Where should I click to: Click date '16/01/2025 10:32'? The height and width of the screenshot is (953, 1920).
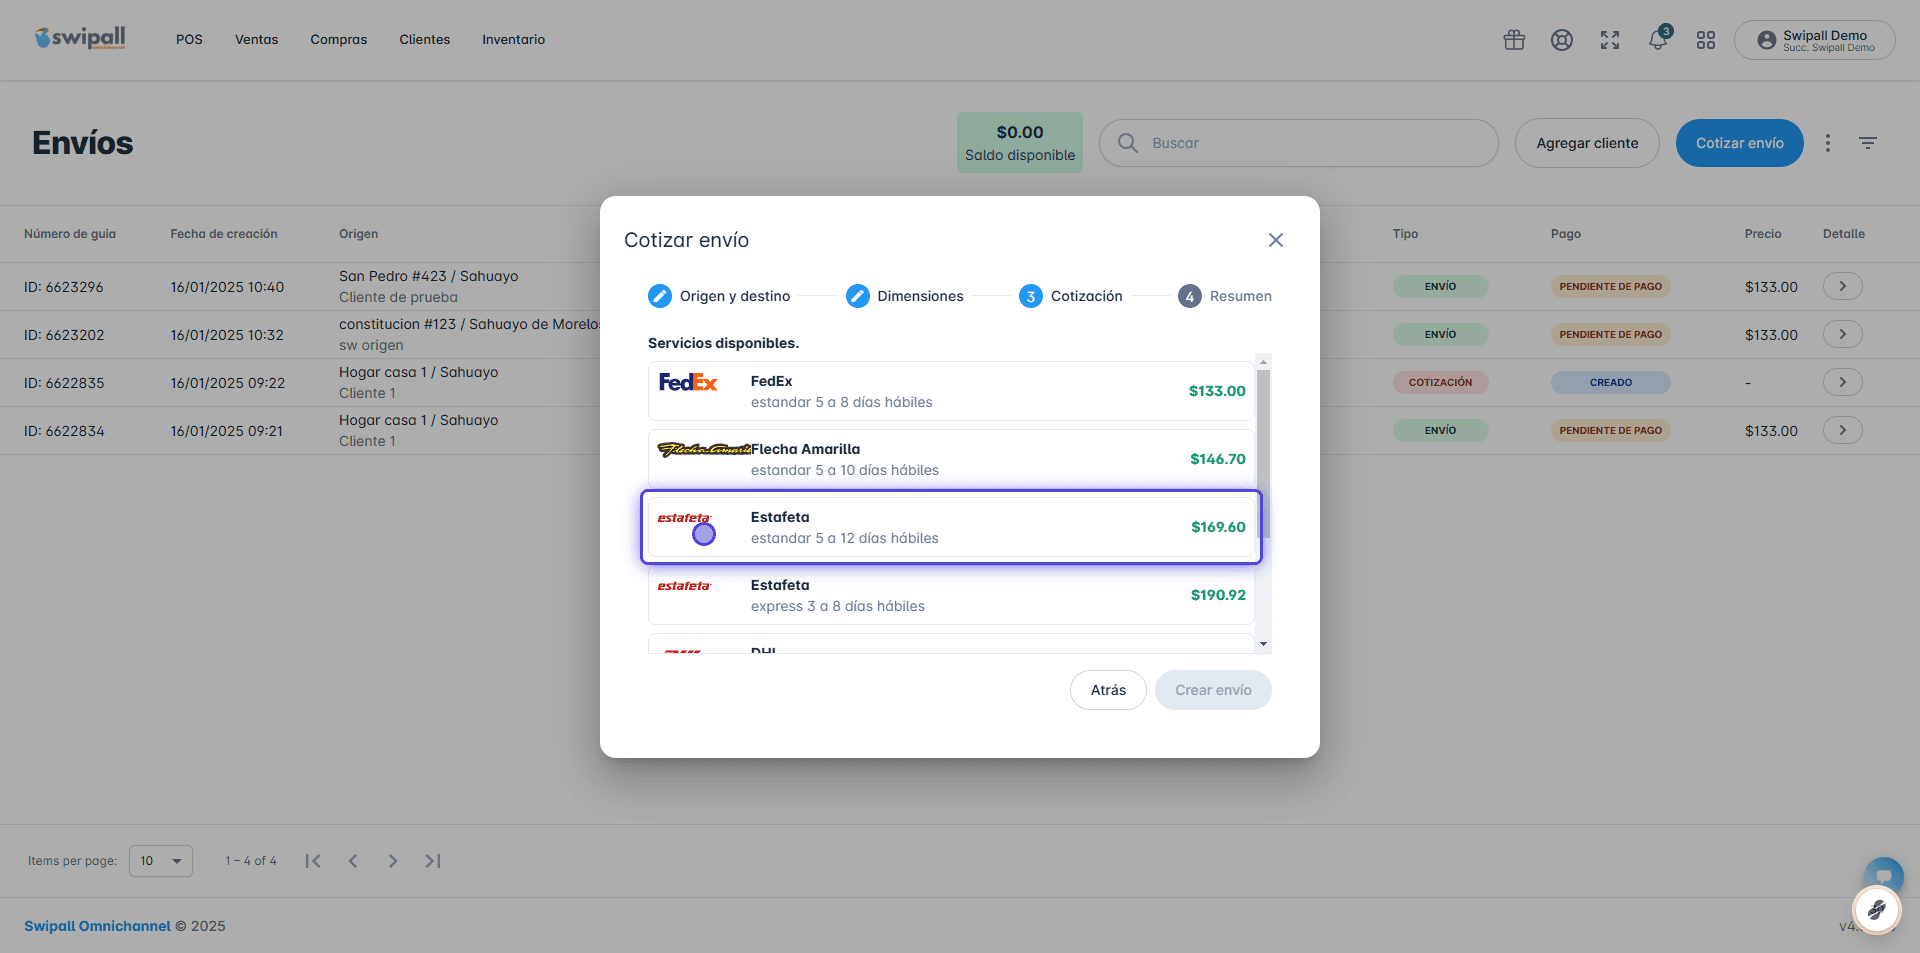pyautogui.click(x=227, y=335)
